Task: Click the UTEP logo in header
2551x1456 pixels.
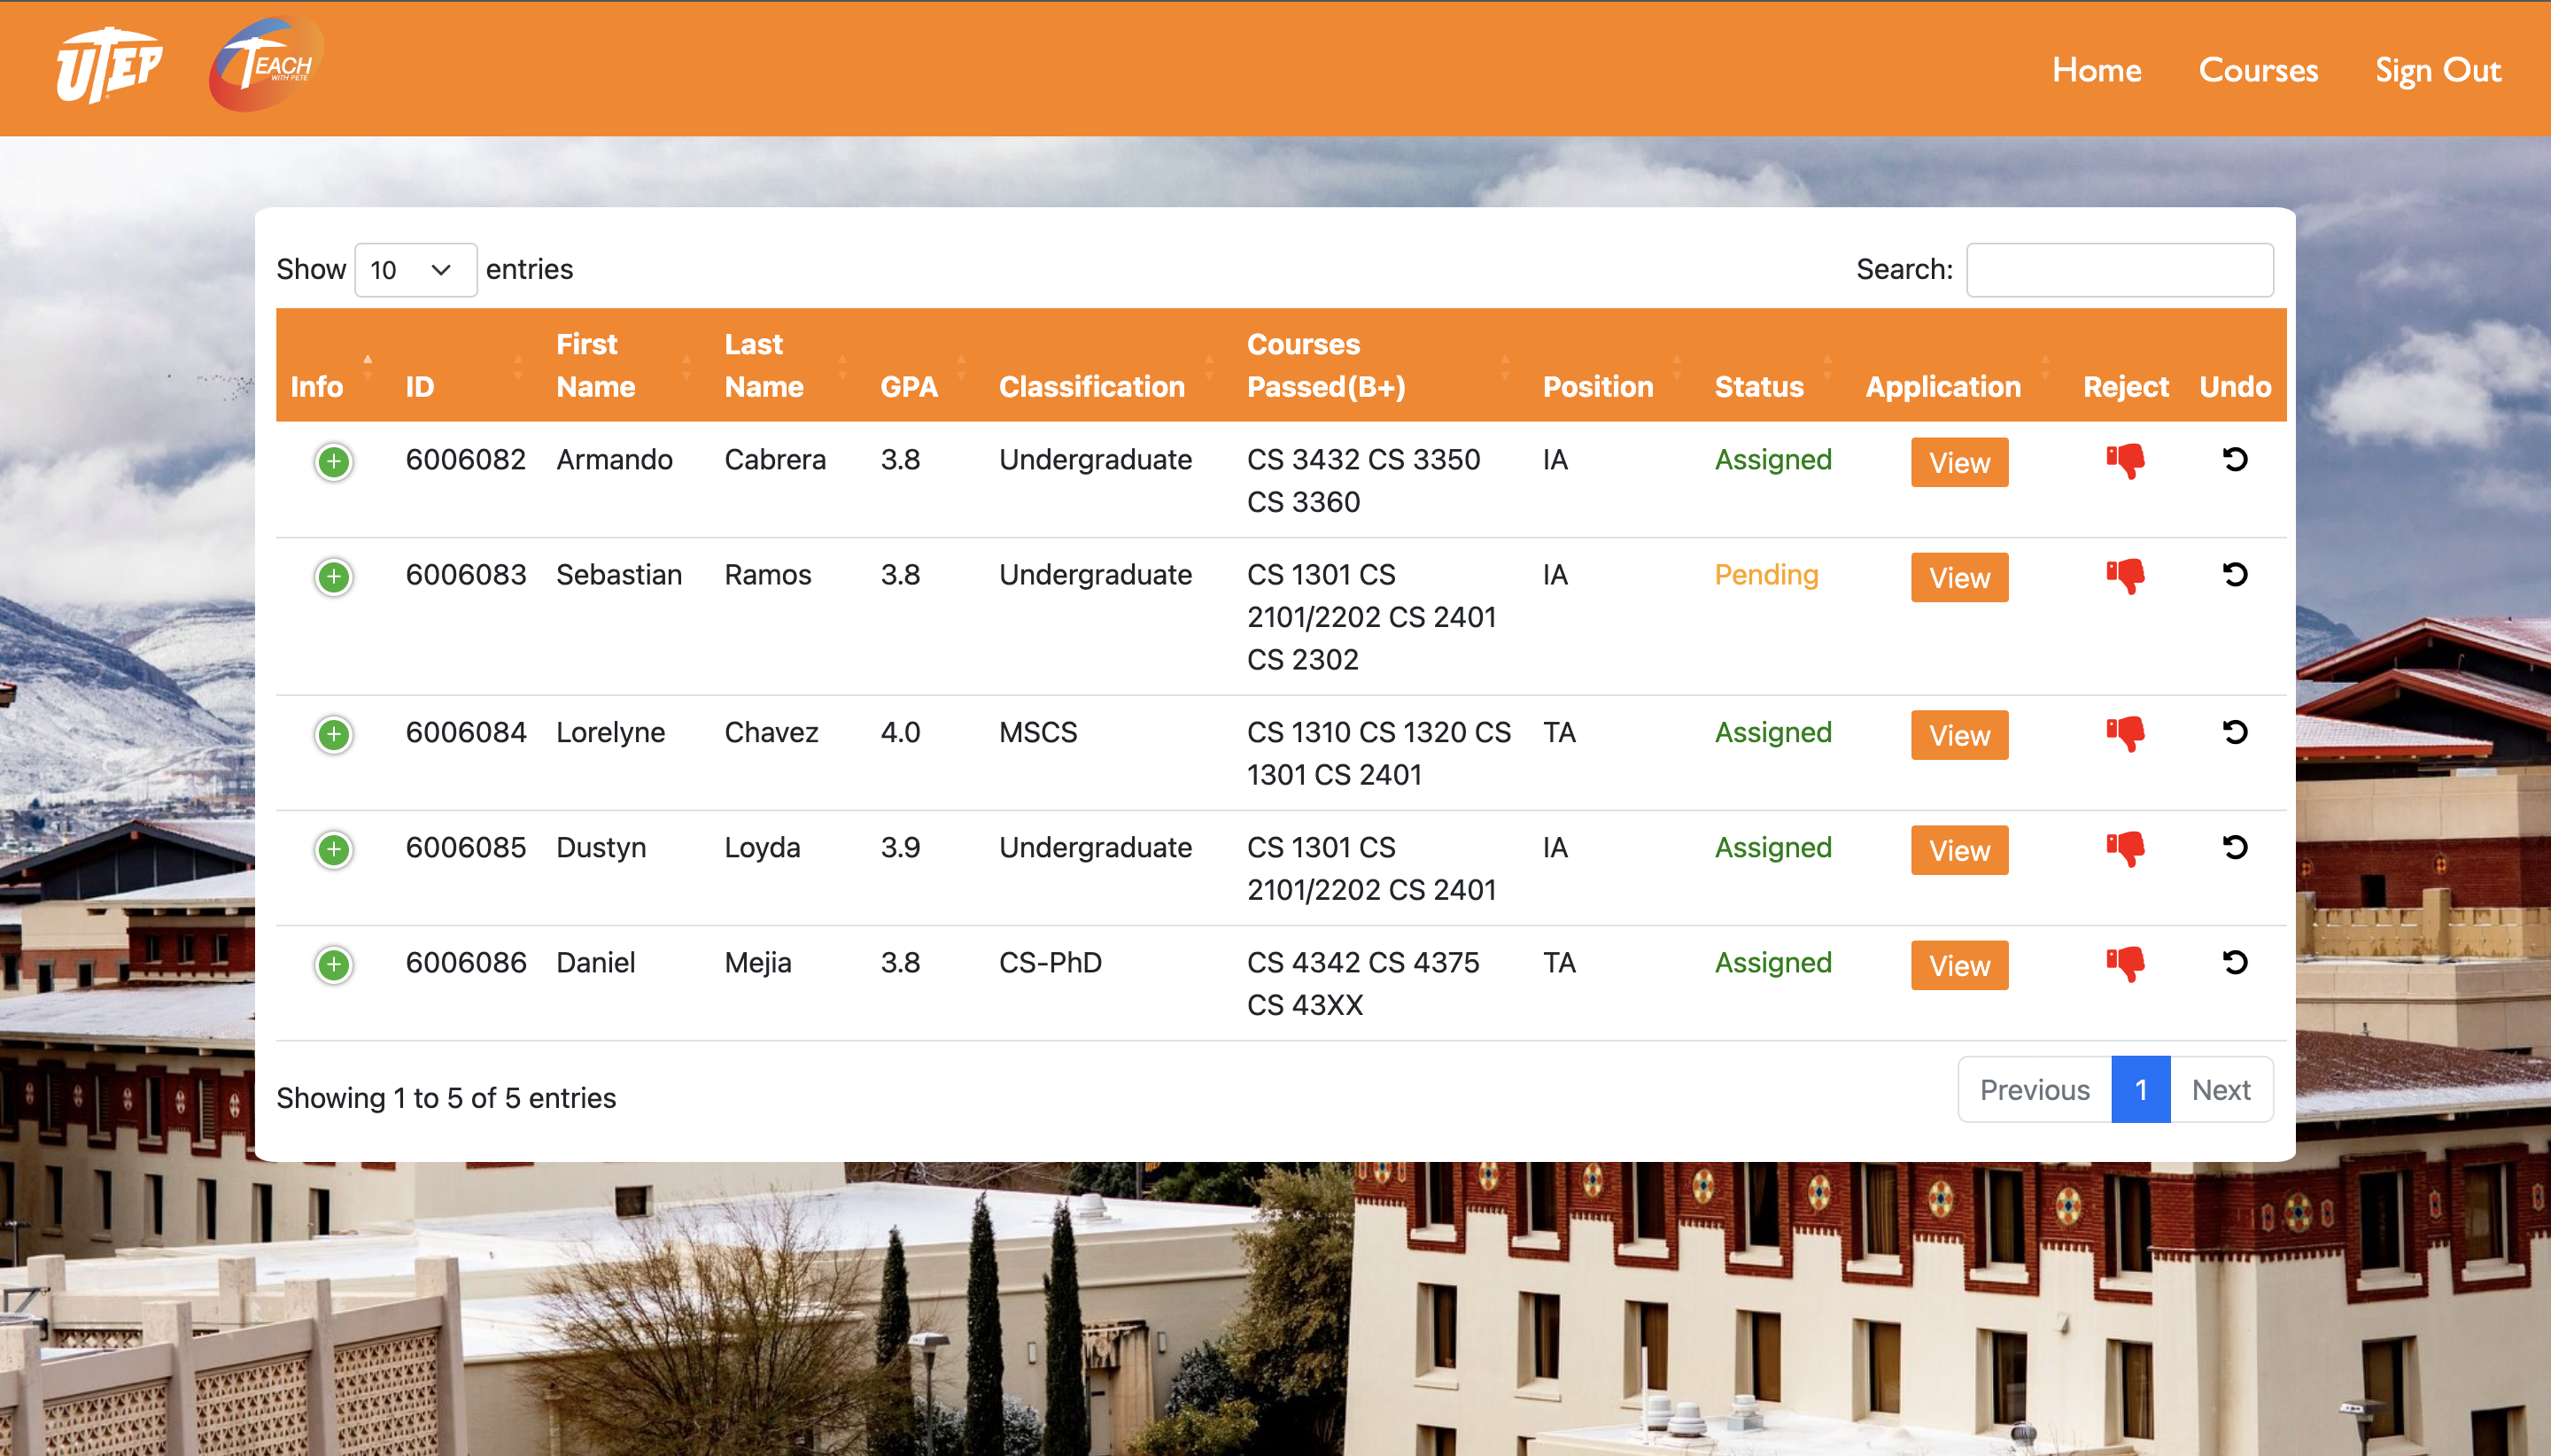Action: 109,66
